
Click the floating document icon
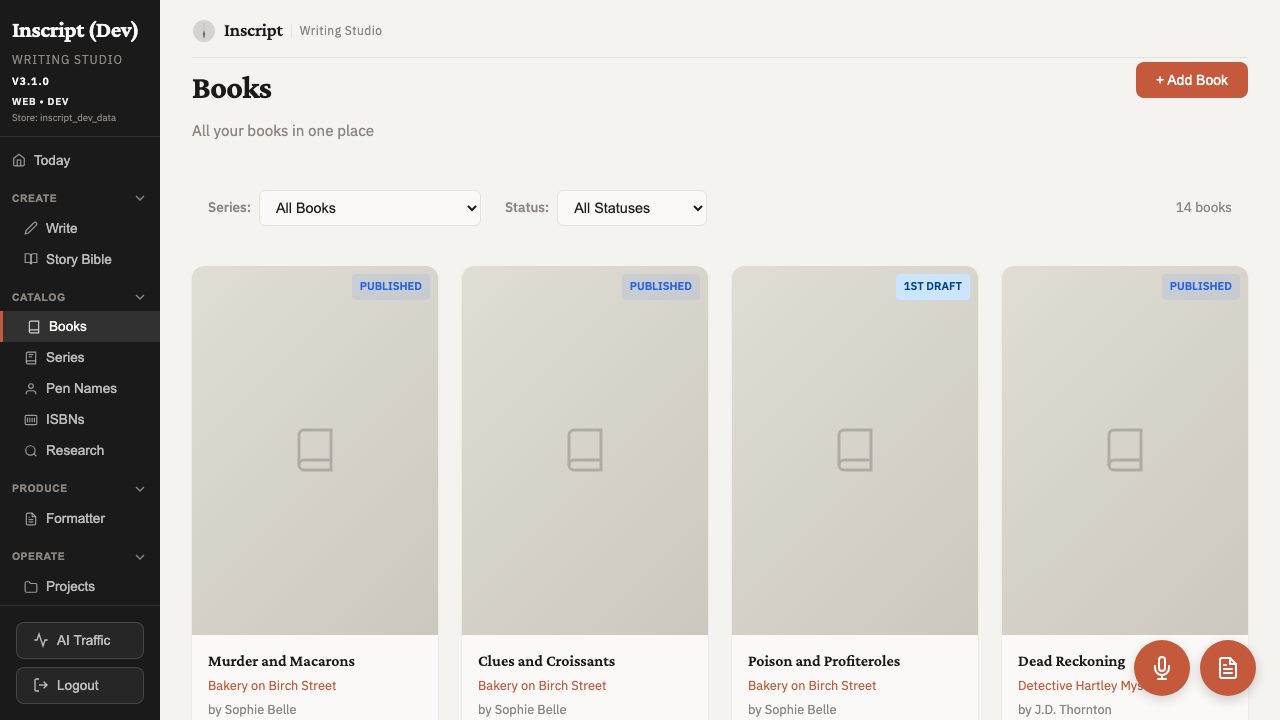click(1228, 668)
